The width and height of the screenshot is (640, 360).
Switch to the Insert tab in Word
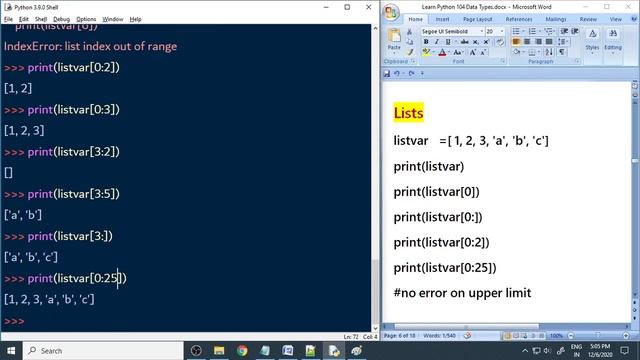442,19
